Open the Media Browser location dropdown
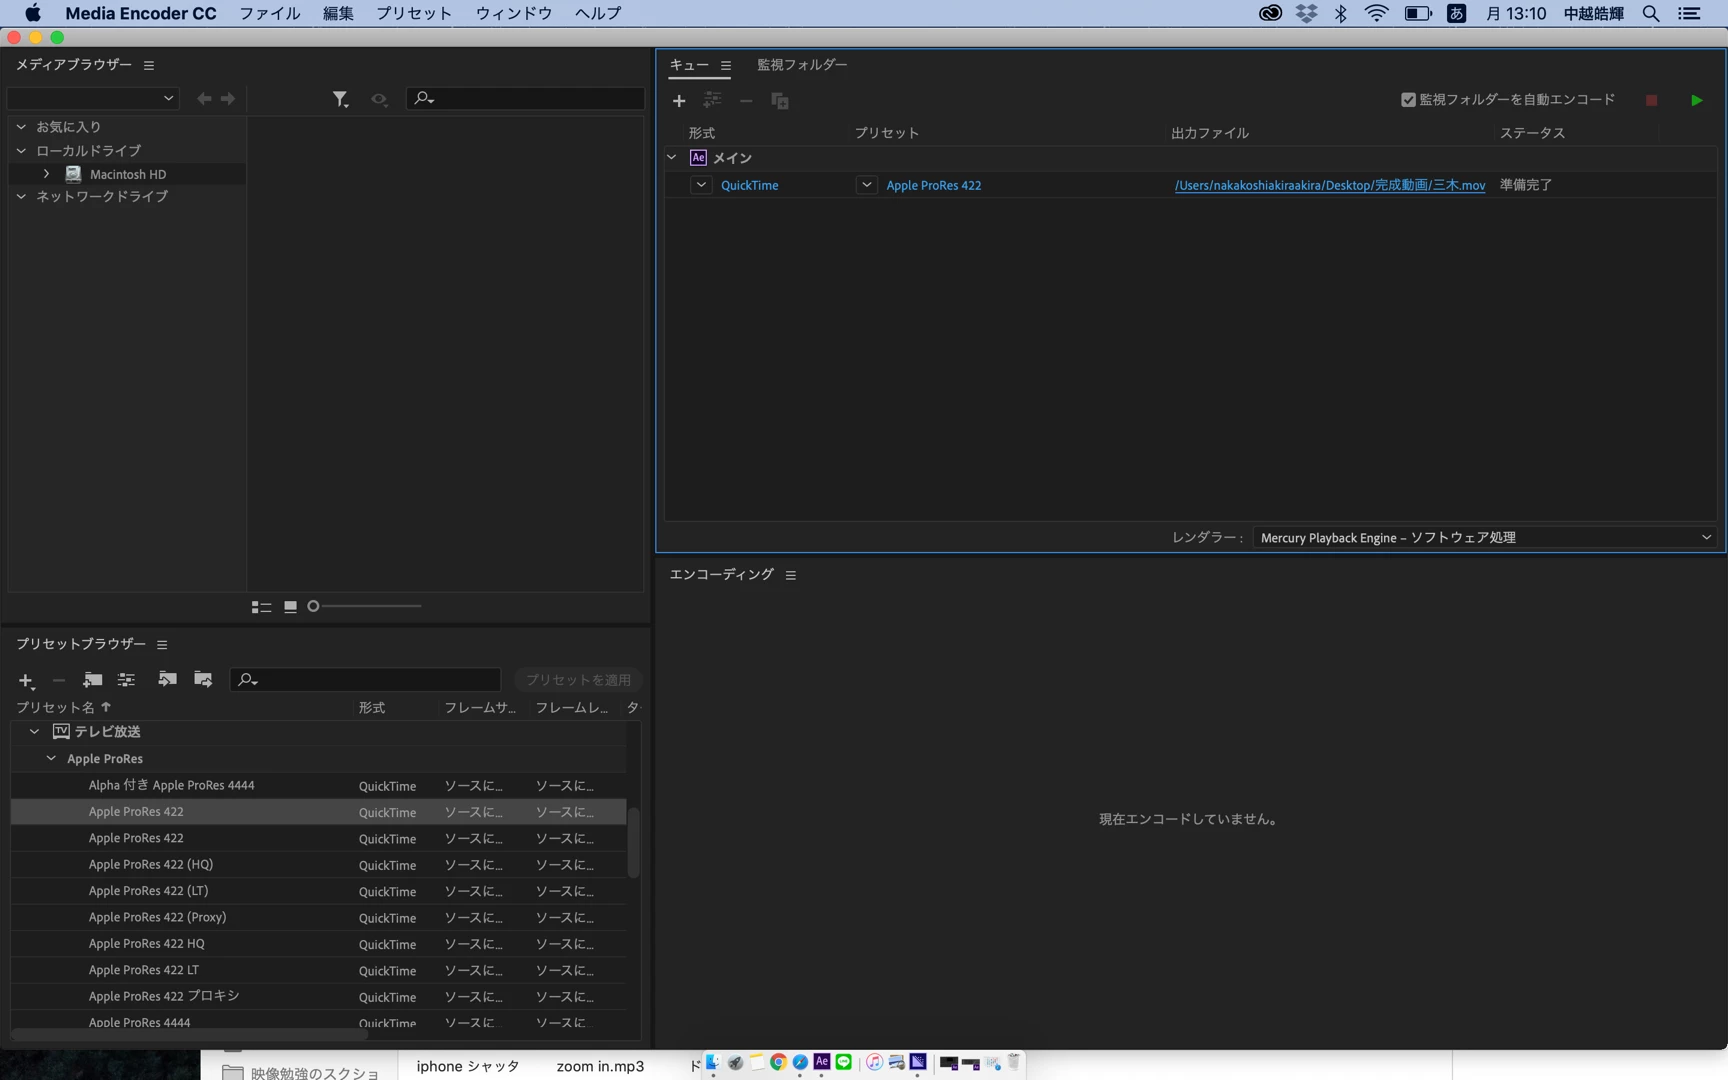Viewport: 1728px width, 1080px height. click(93, 99)
